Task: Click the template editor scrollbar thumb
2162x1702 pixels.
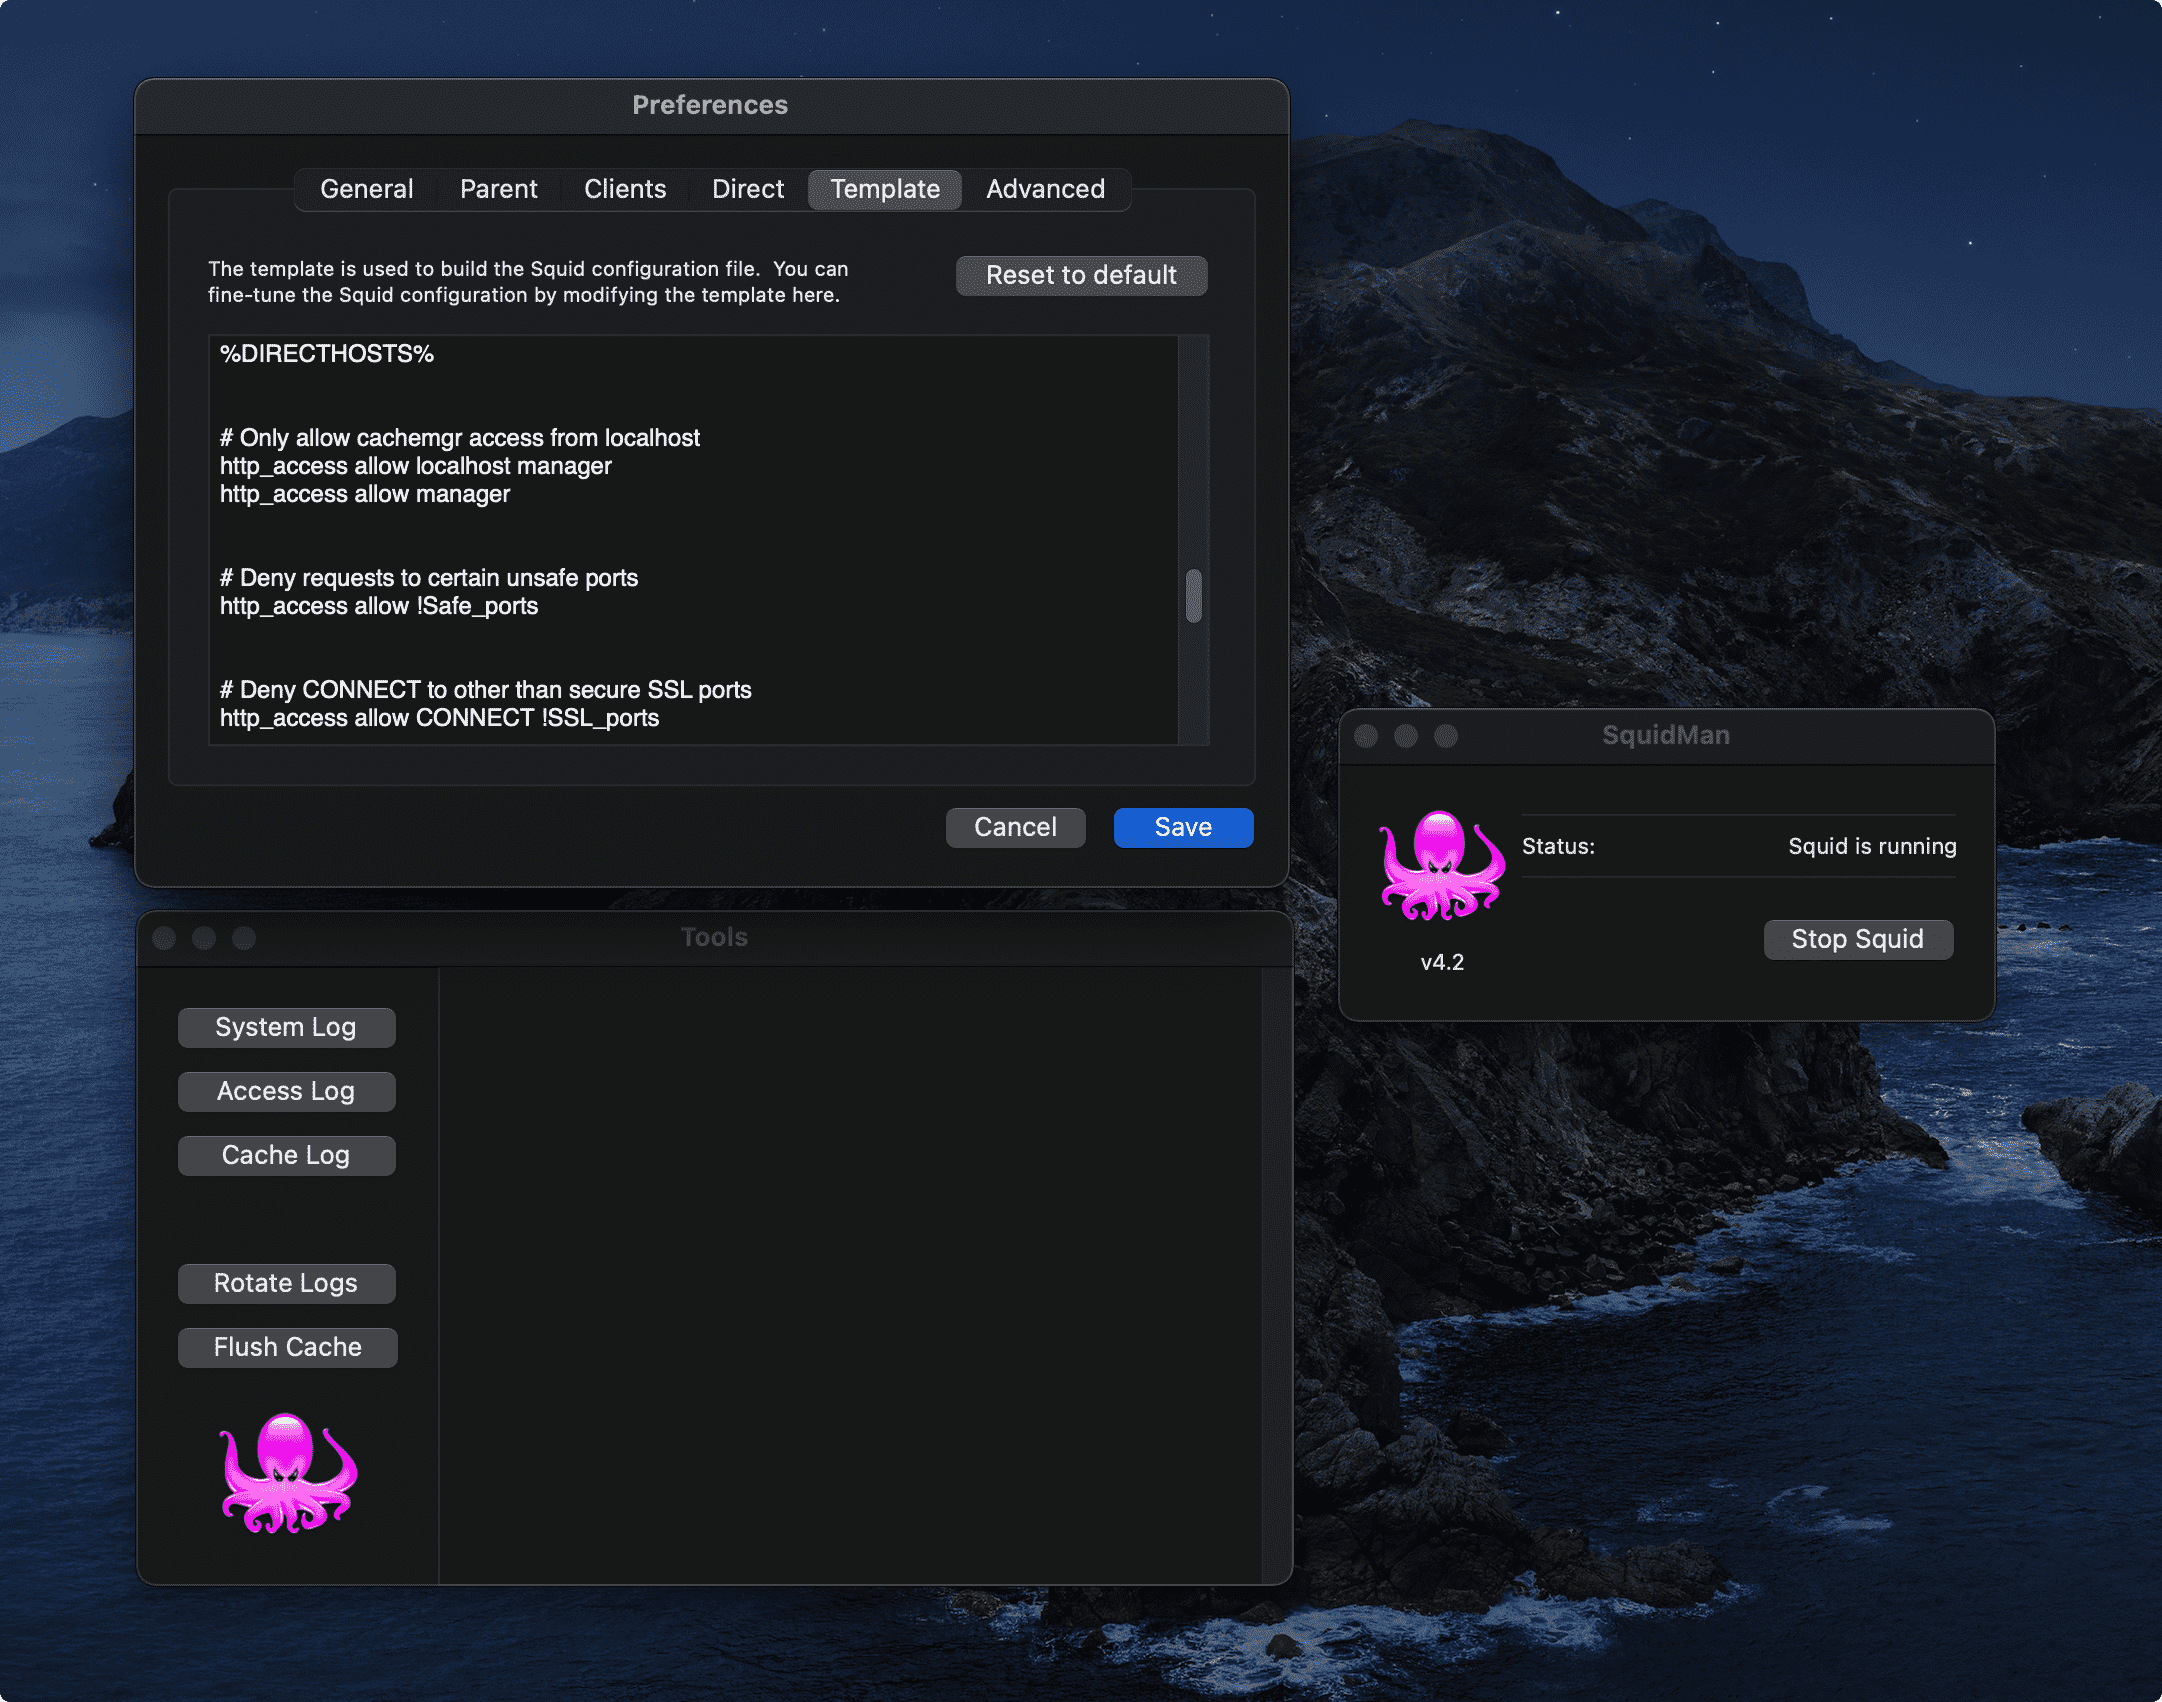Action: click(1193, 596)
